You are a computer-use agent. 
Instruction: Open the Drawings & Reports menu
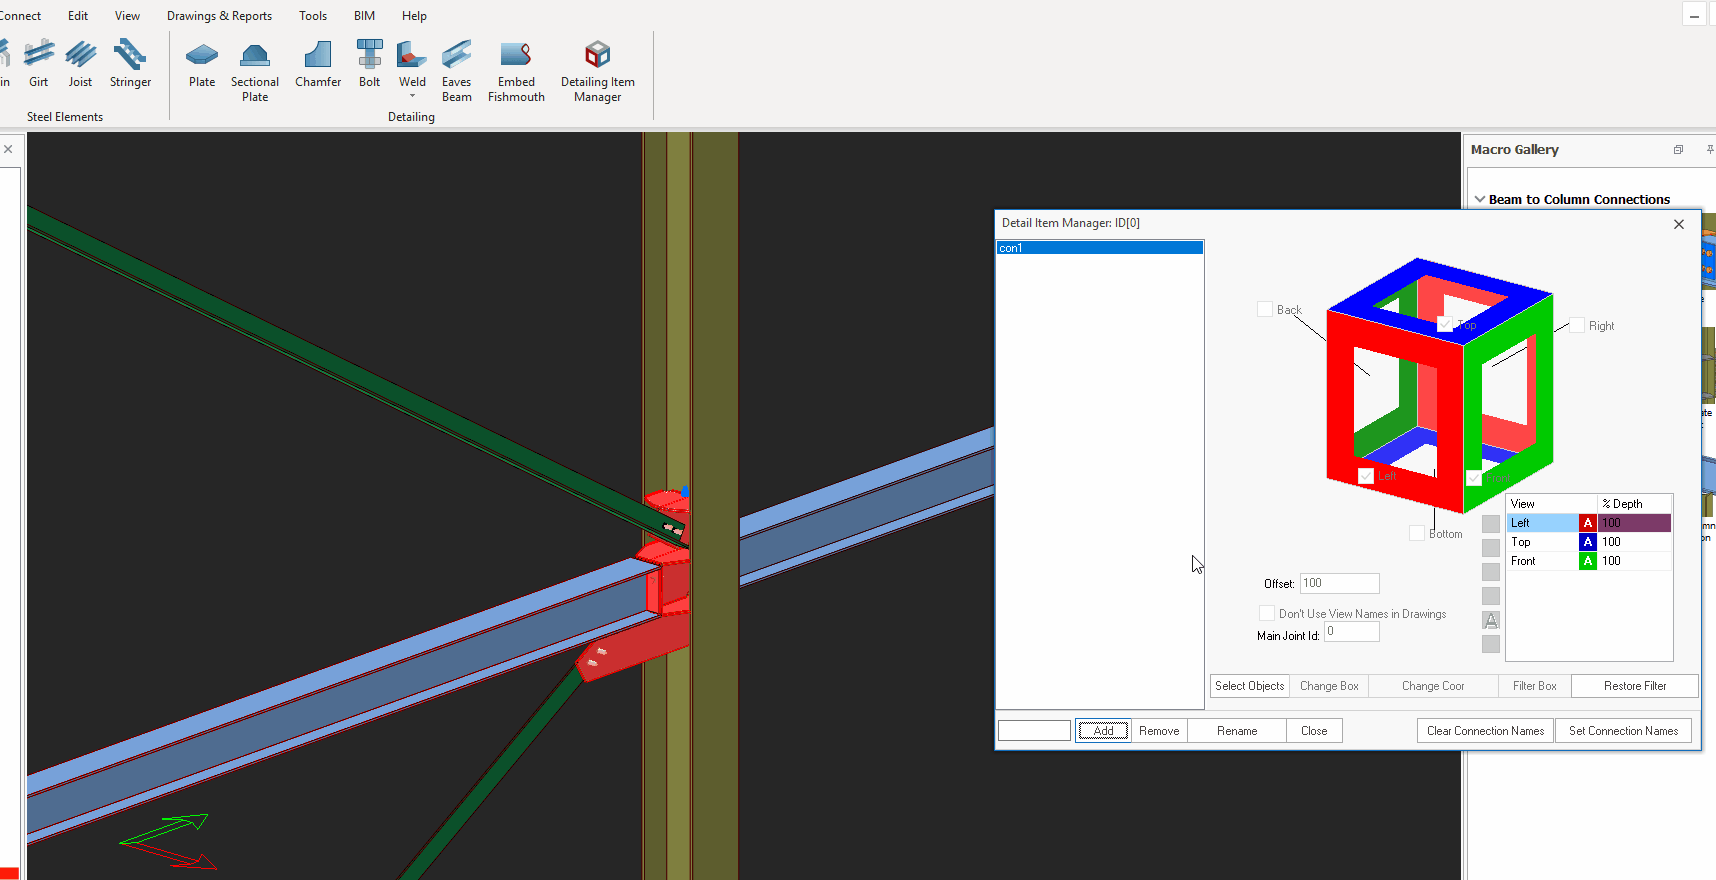[x=219, y=16]
